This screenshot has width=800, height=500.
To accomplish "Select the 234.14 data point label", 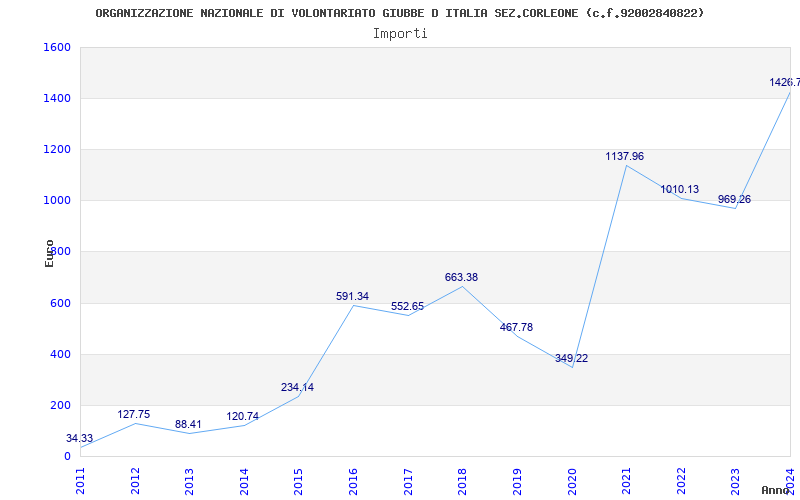I will pos(297,388).
